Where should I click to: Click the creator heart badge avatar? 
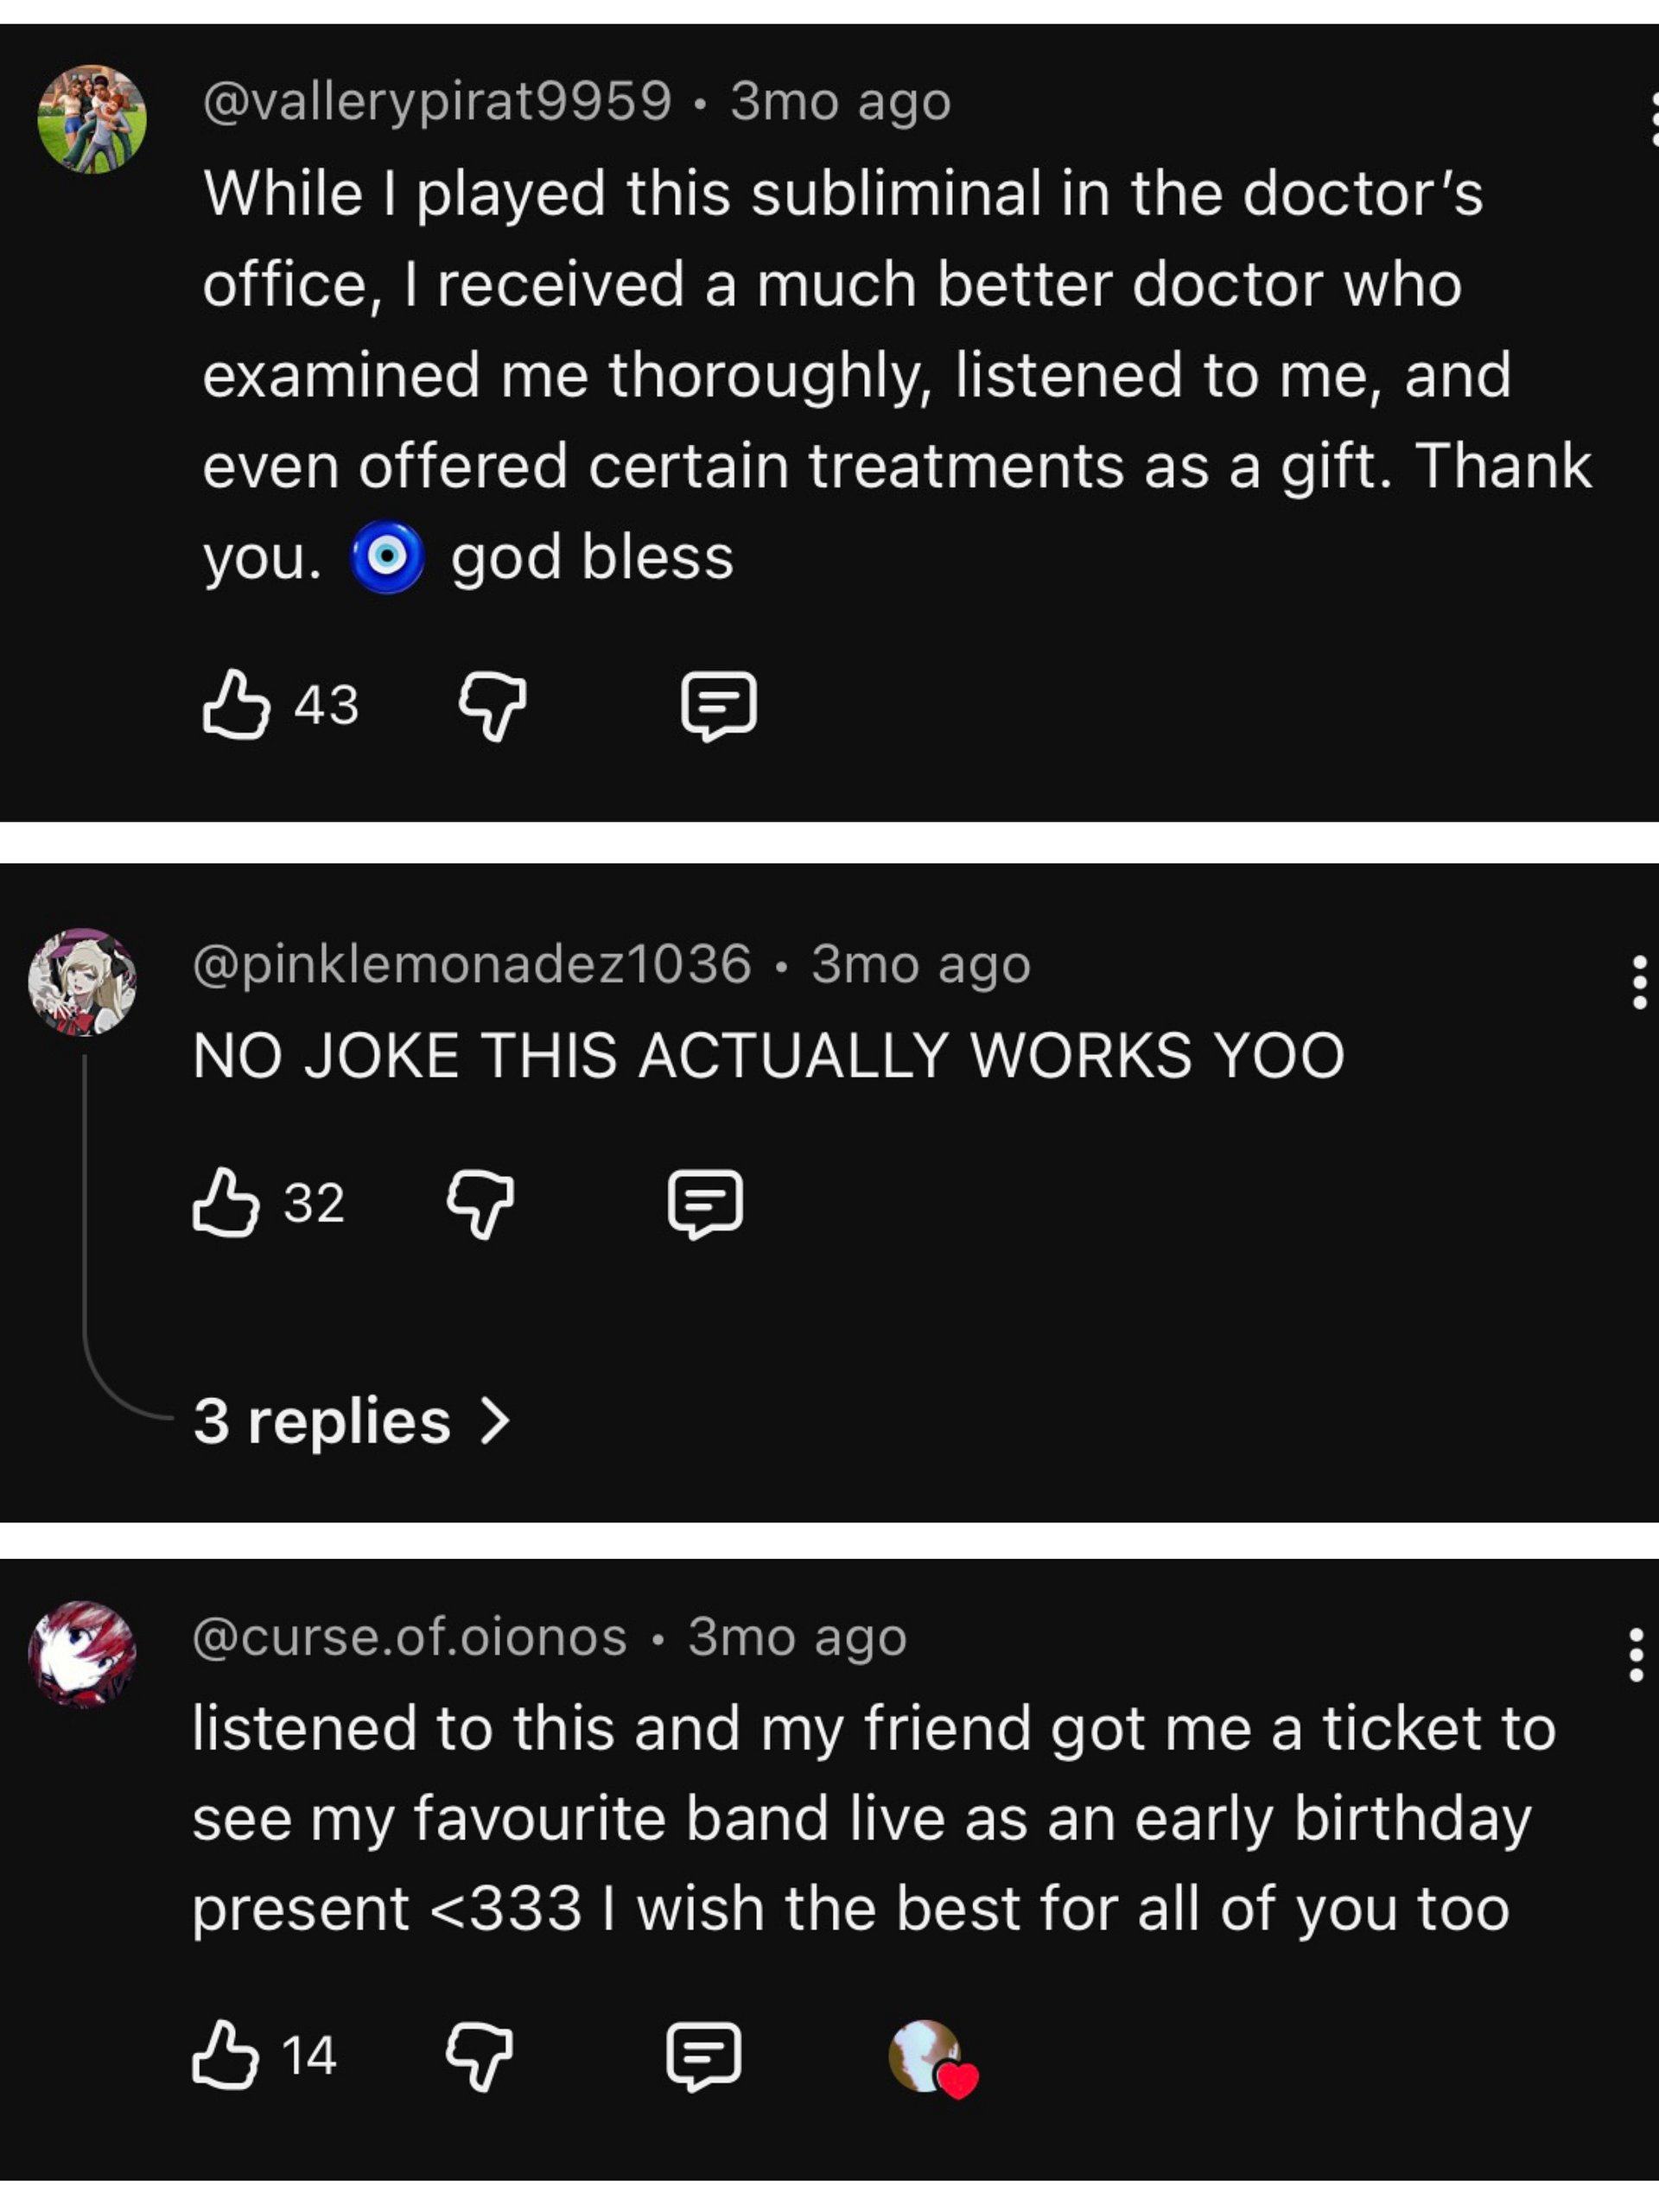pyautogui.click(x=931, y=2057)
